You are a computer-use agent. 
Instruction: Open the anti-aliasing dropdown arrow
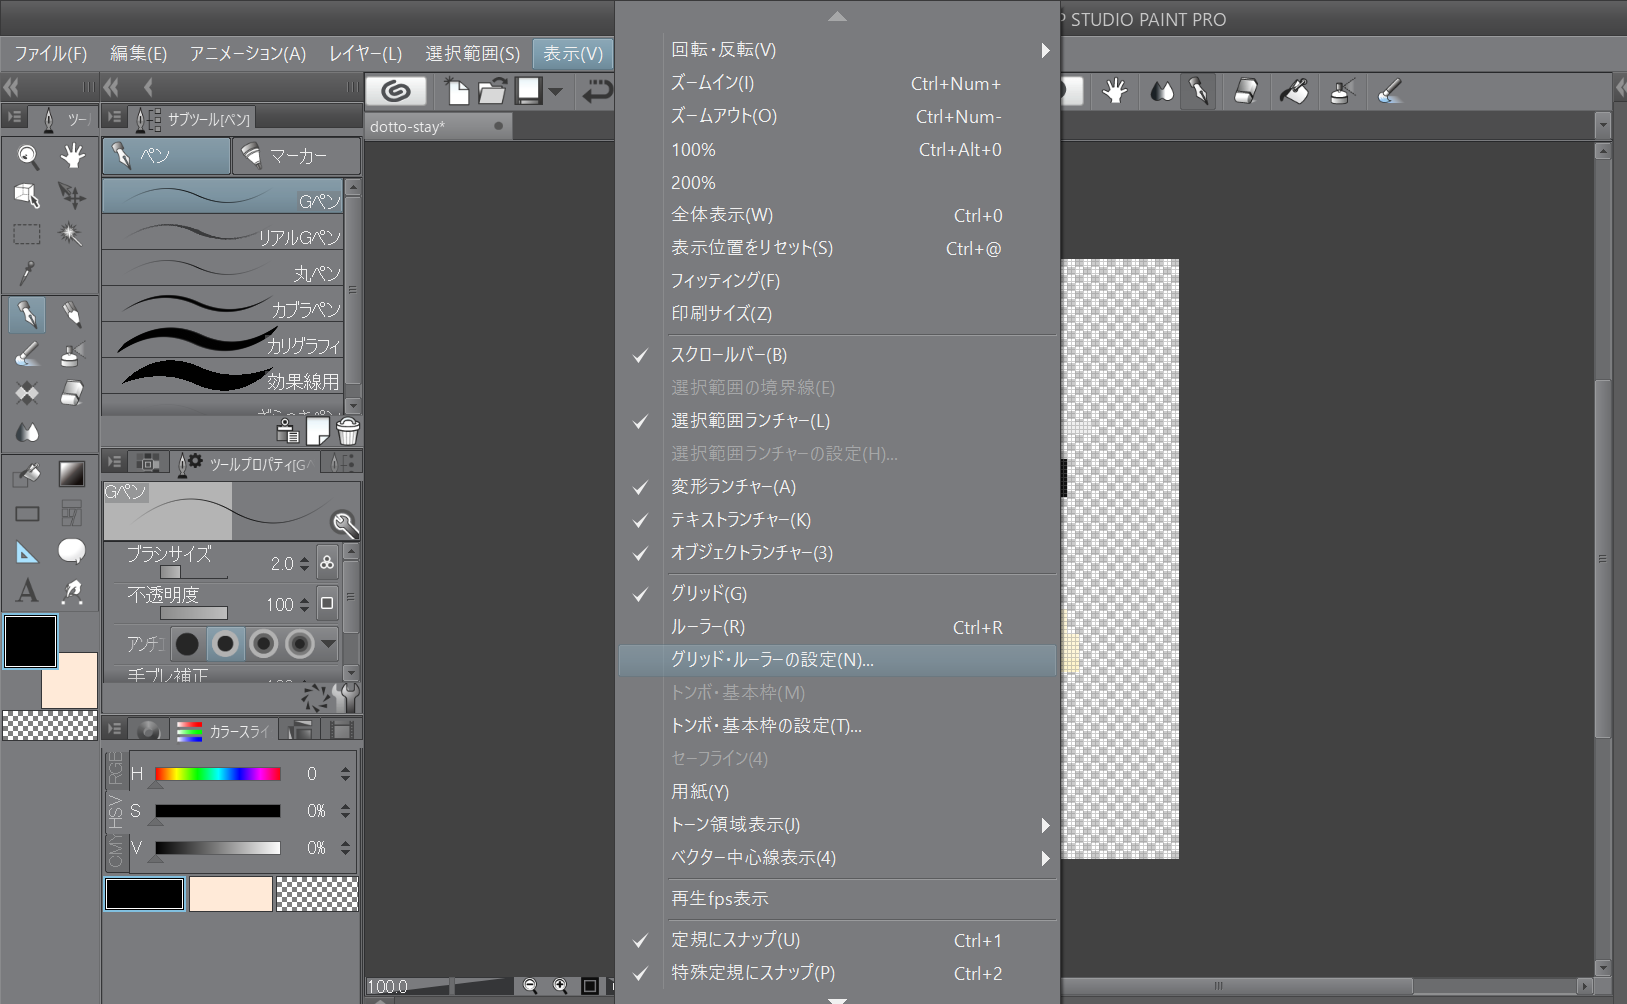(x=328, y=644)
